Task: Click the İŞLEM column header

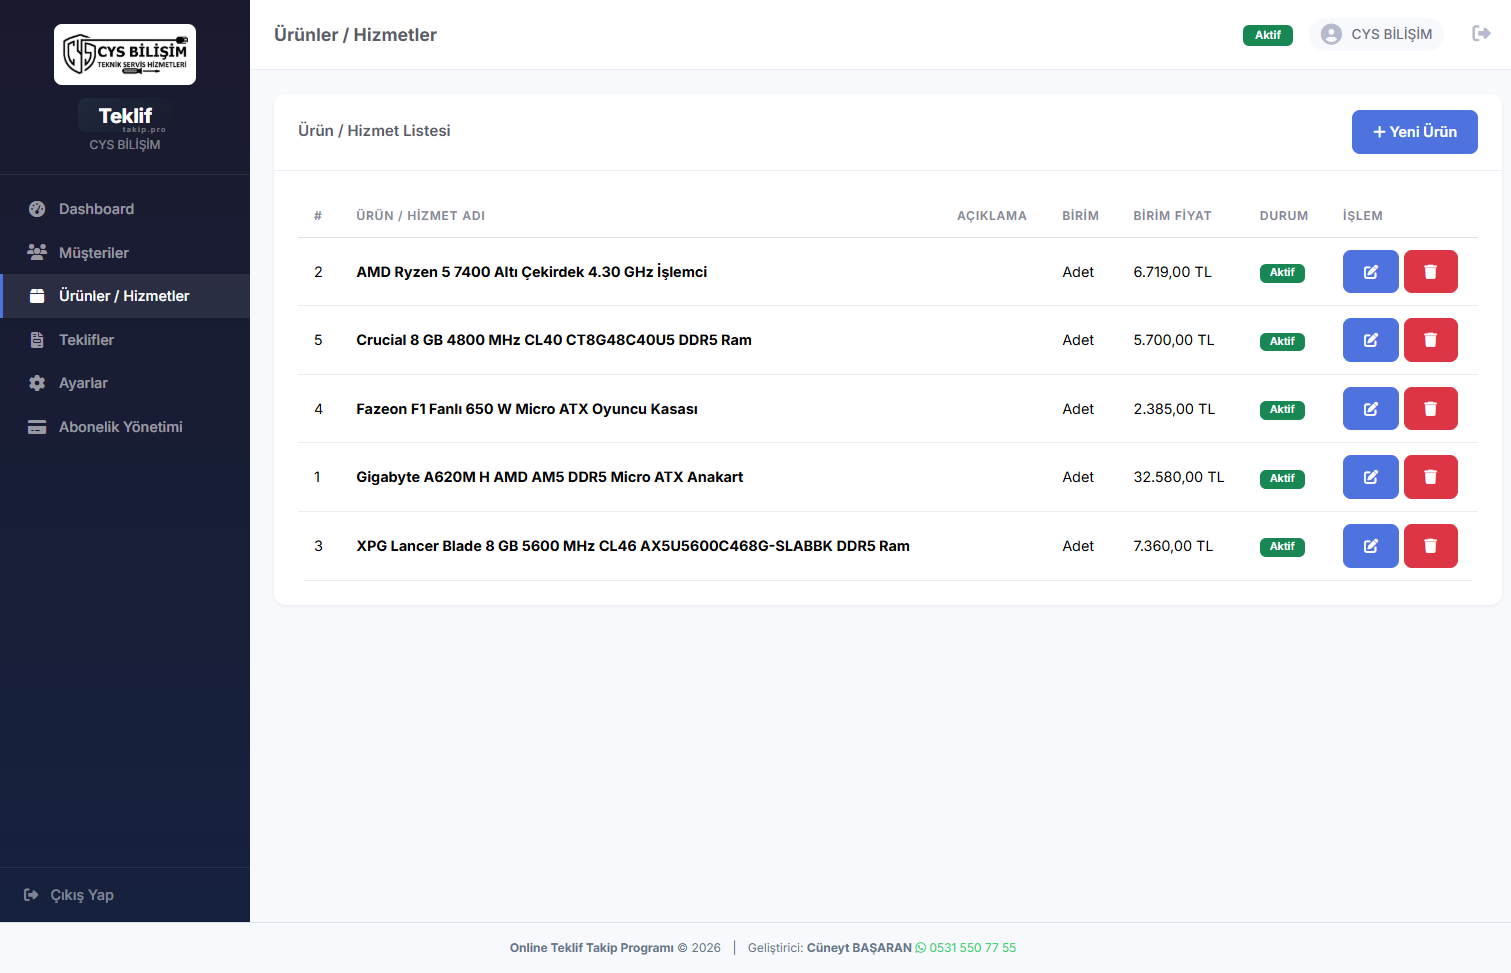Action: pos(1363,216)
